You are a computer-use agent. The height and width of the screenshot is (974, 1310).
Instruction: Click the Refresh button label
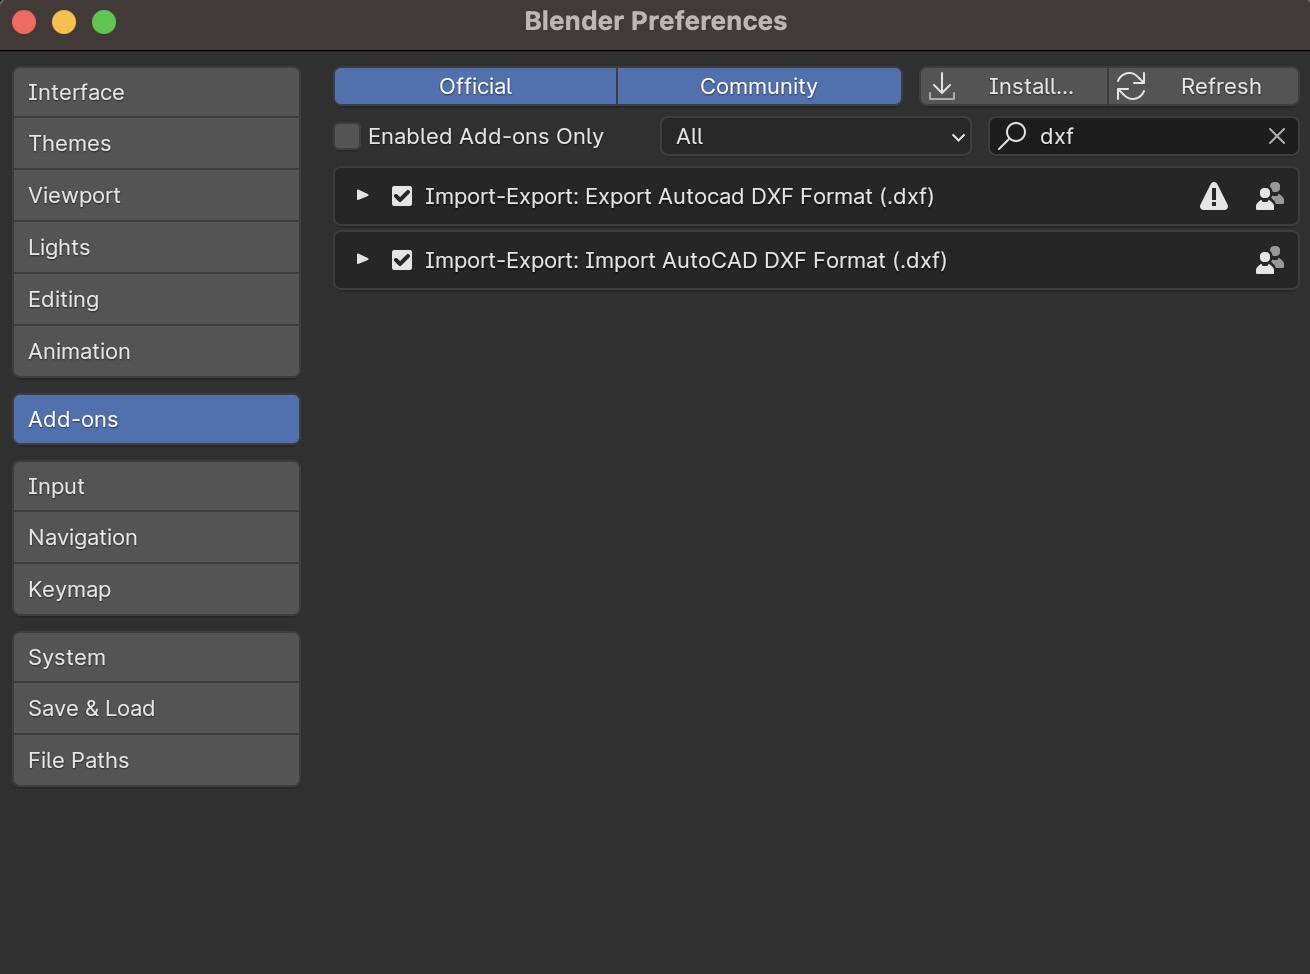(1221, 86)
